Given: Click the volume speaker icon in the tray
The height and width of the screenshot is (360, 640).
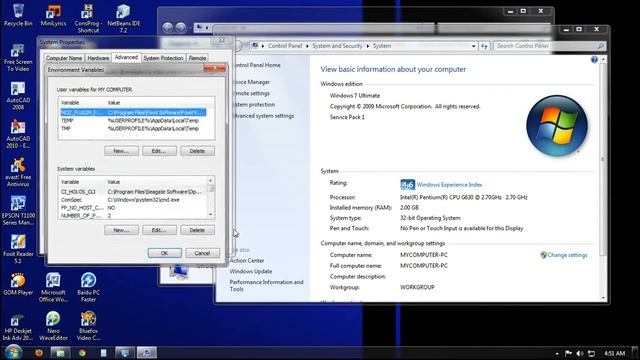Looking at the screenshot, I should pos(580,353).
